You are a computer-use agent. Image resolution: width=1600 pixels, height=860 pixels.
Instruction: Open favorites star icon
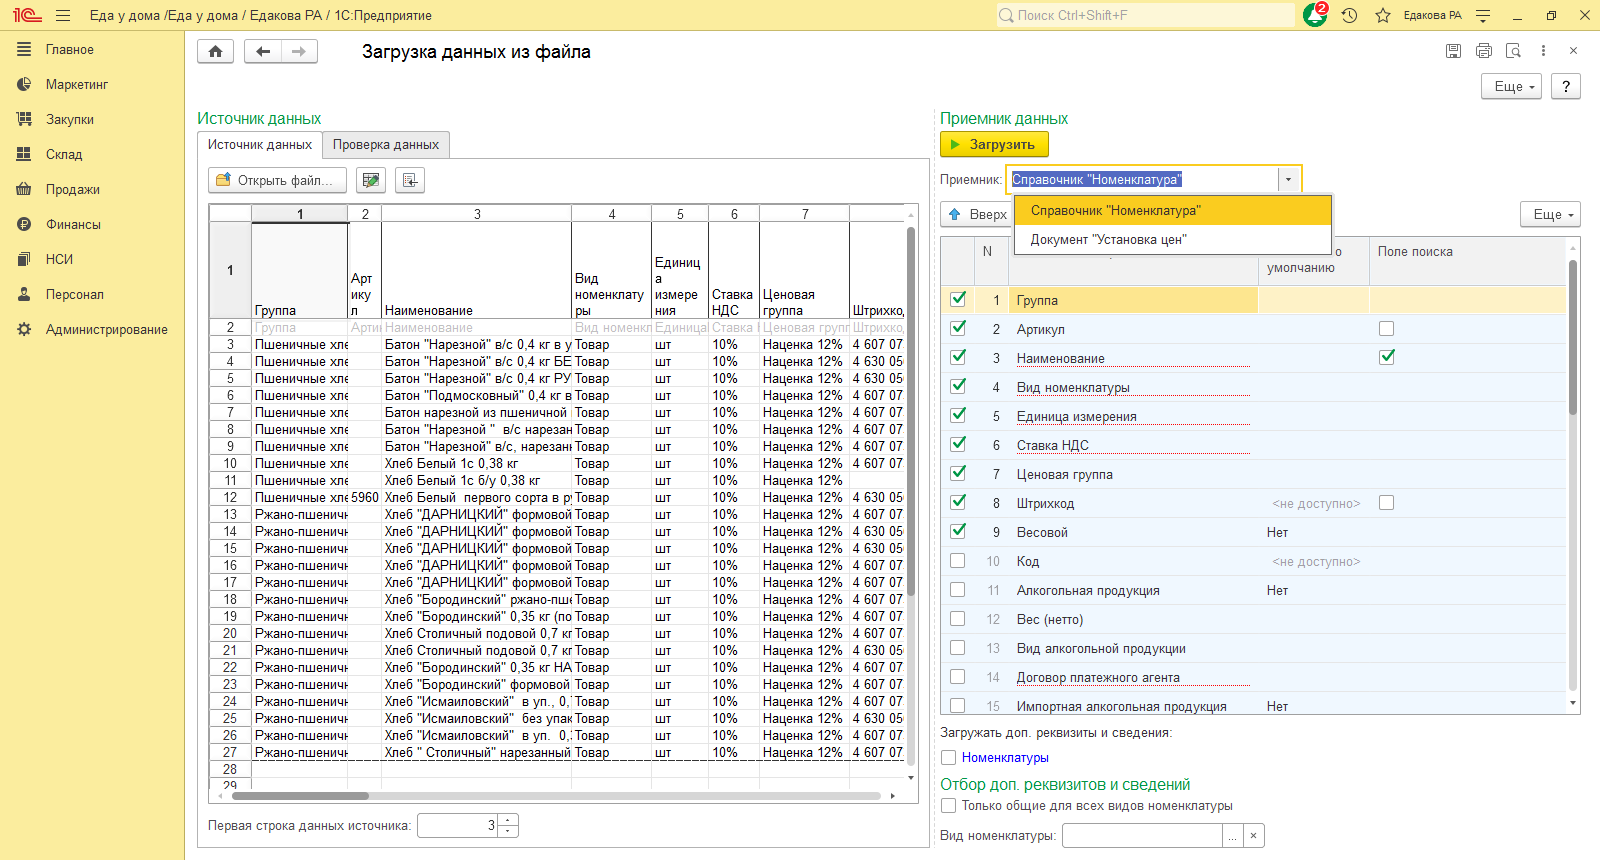coord(1383,15)
